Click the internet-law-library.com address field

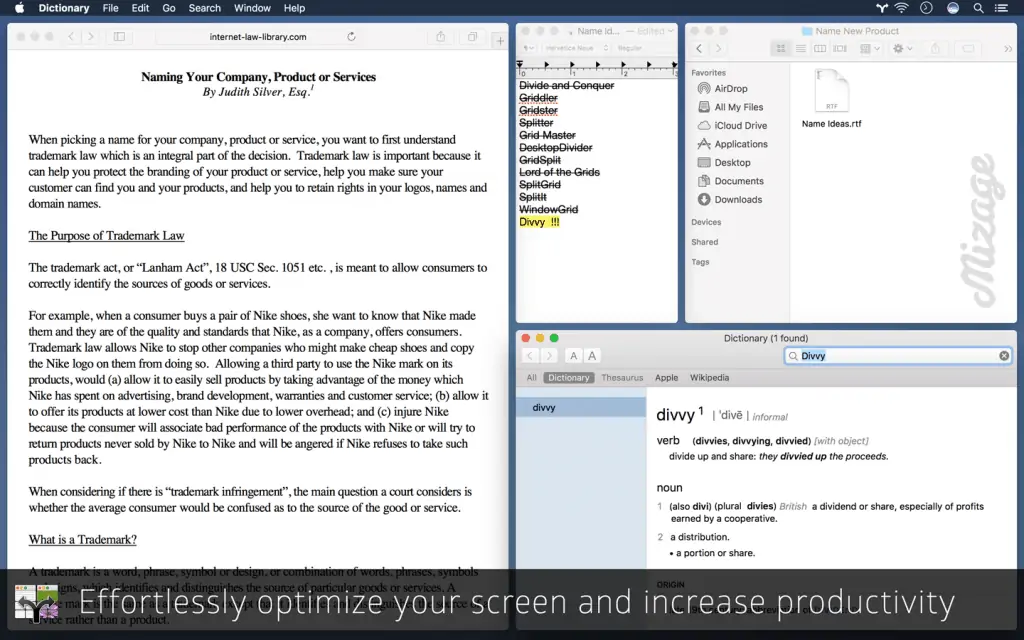pos(257,37)
